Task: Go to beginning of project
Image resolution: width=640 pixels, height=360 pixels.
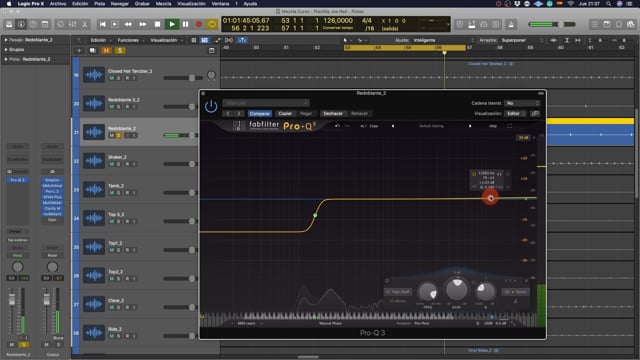Action: (x=102, y=24)
